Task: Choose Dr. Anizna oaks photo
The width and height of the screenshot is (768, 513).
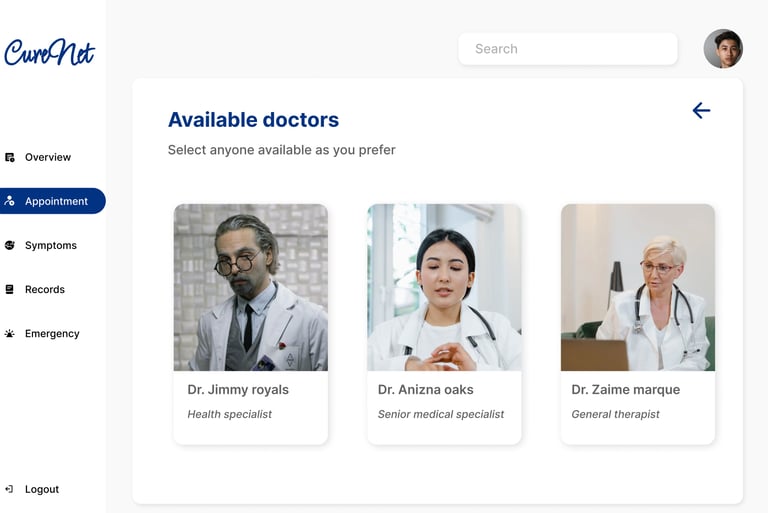Action: click(444, 288)
